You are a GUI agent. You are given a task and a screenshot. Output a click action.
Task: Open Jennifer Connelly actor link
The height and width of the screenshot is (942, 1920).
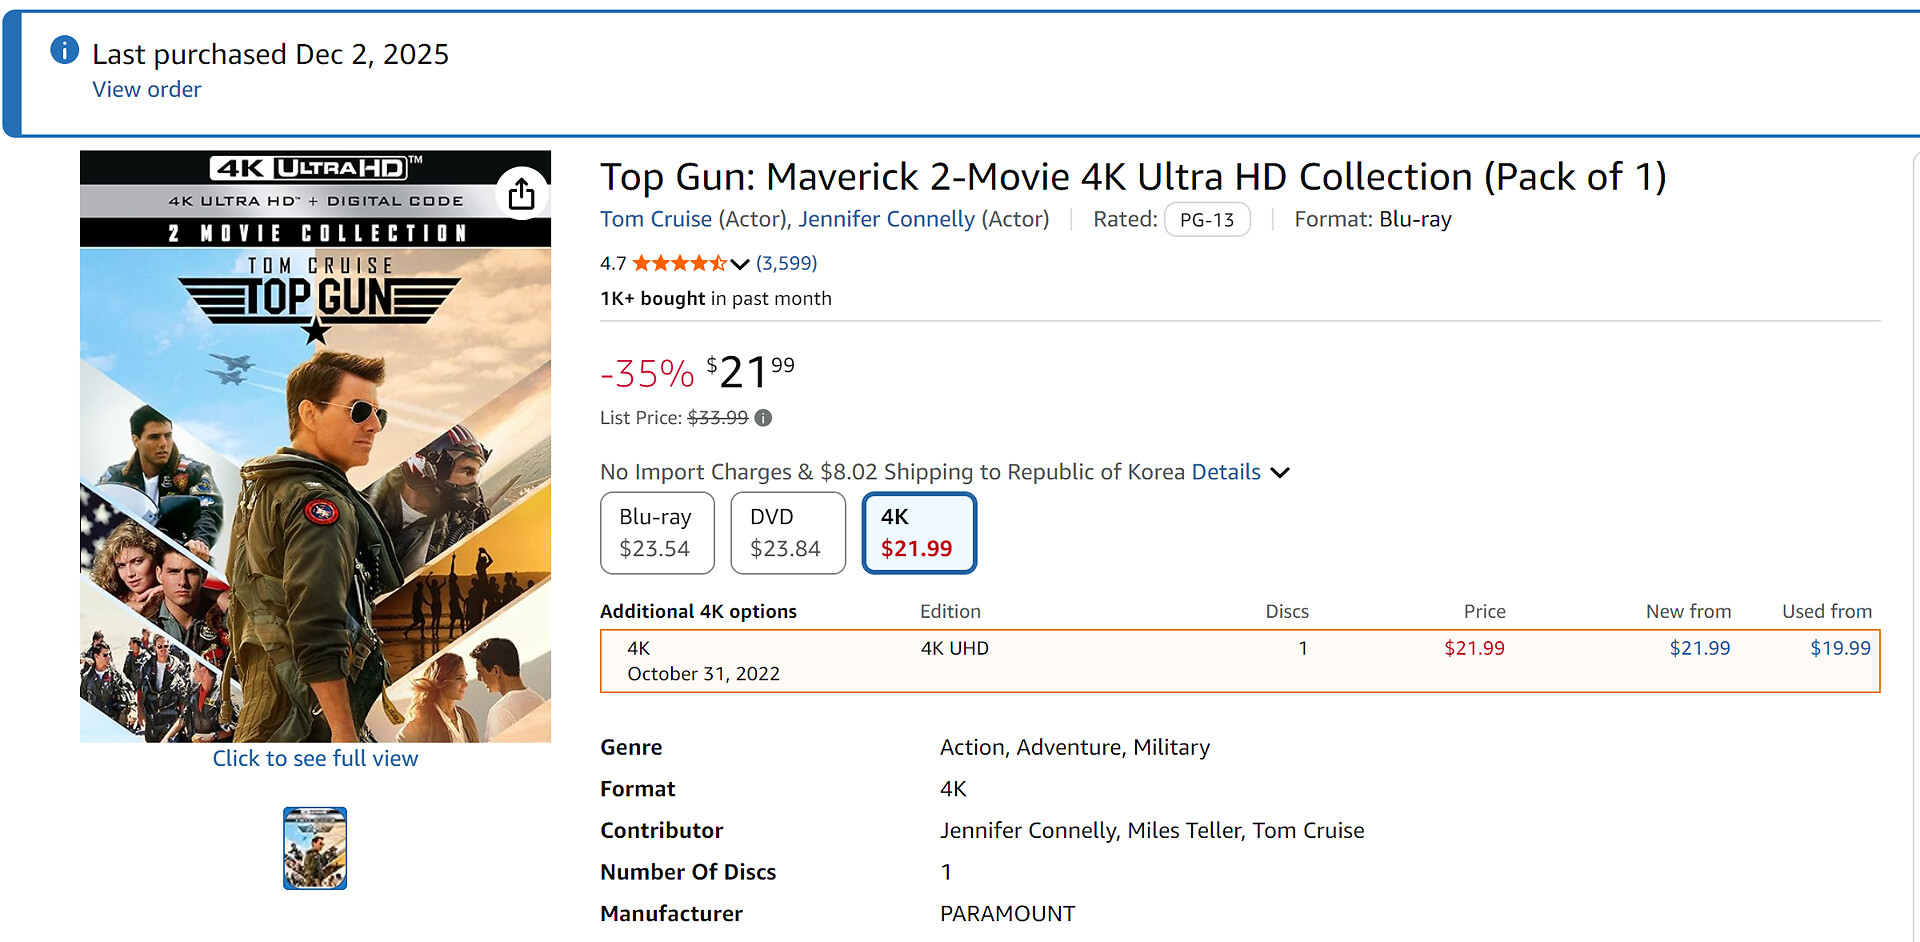pyautogui.click(x=886, y=219)
